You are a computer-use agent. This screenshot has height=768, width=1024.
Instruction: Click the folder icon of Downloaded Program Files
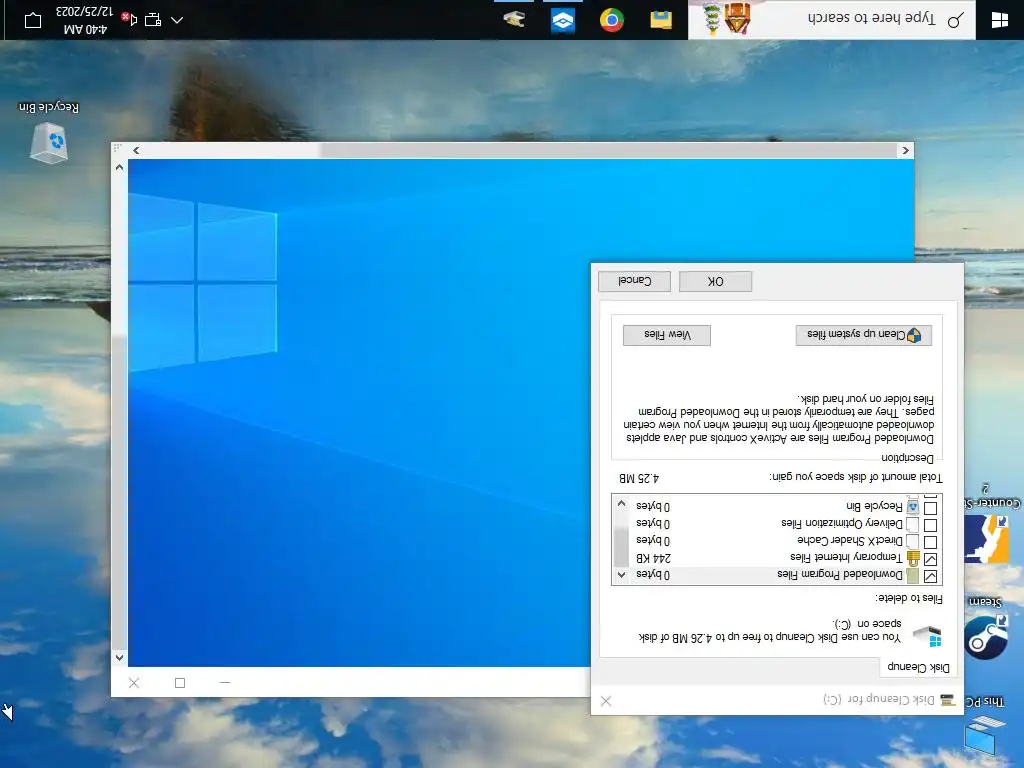click(x=912, y=575)
